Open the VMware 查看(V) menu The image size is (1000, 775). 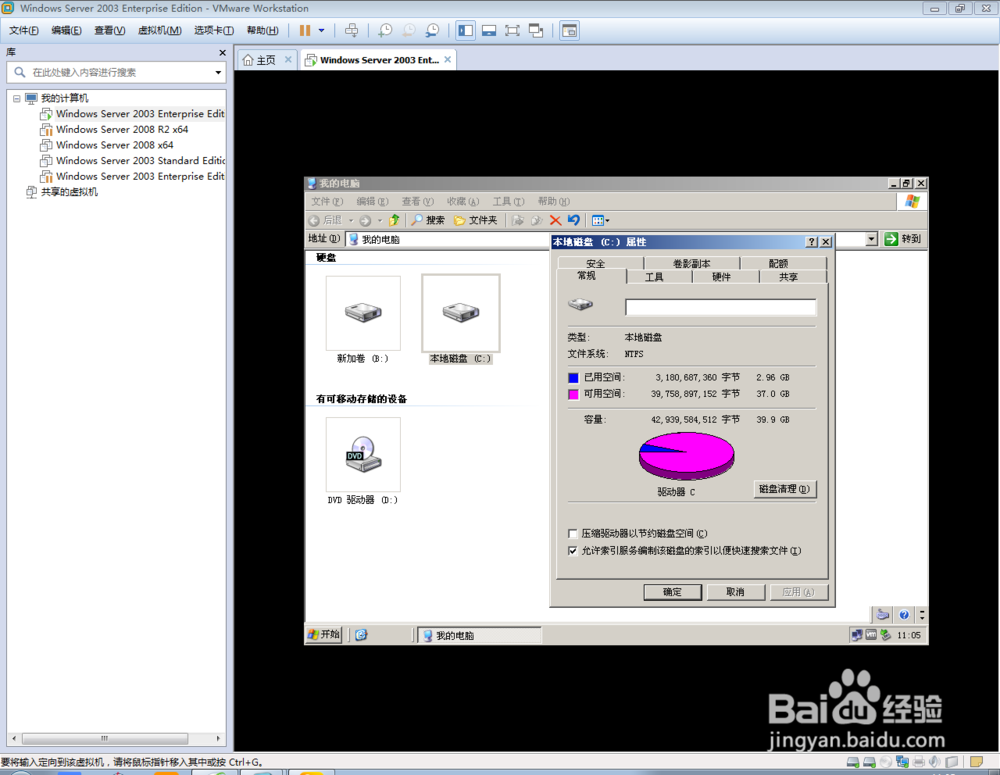110,31
